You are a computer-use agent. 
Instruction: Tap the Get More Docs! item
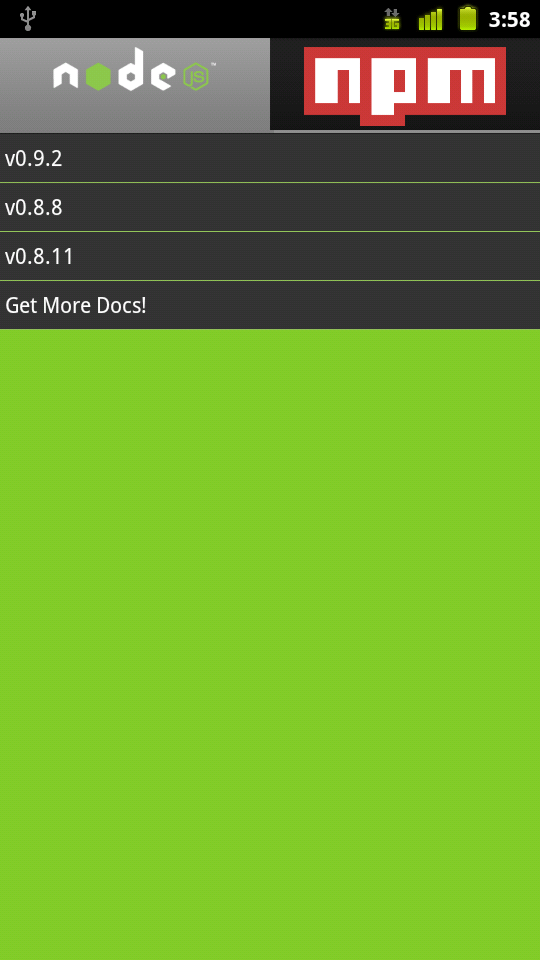(x=270, y=305)
